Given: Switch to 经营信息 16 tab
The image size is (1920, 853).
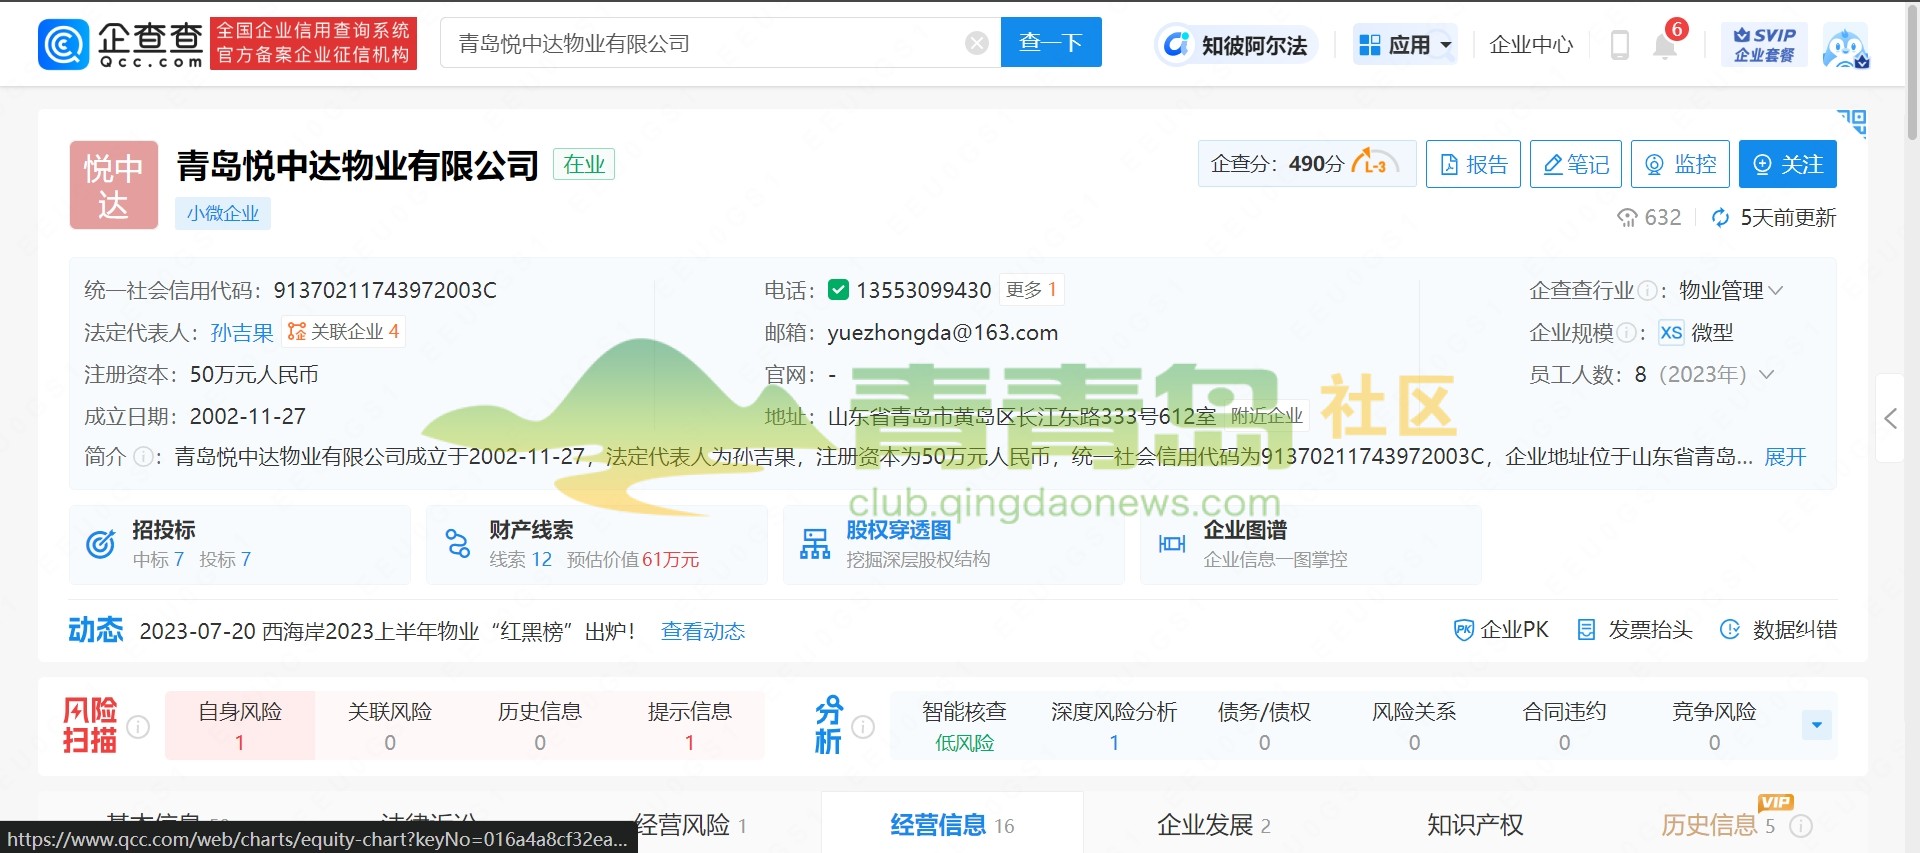Looking at the screenshot, I should coord(952,825).
